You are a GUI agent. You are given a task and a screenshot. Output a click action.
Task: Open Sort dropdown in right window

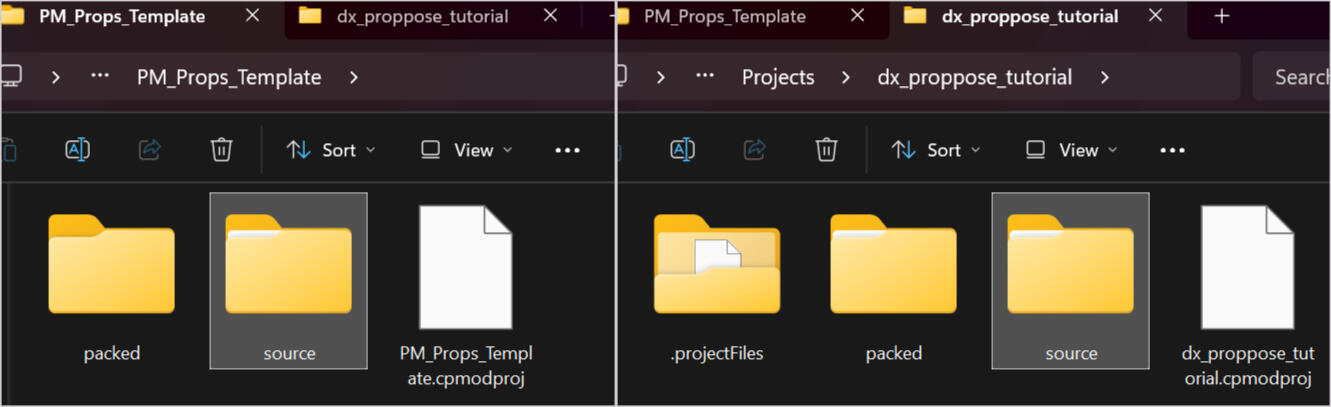click(936, 150)
